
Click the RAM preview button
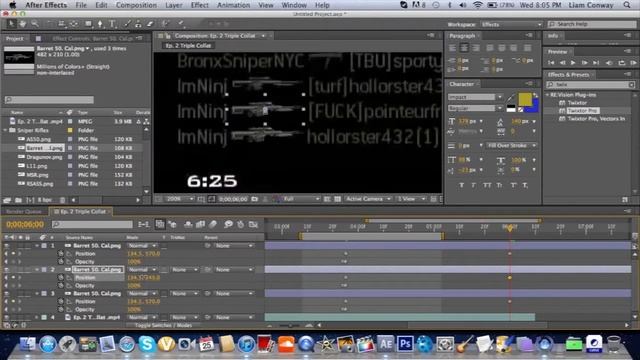[x=633, y=63]
